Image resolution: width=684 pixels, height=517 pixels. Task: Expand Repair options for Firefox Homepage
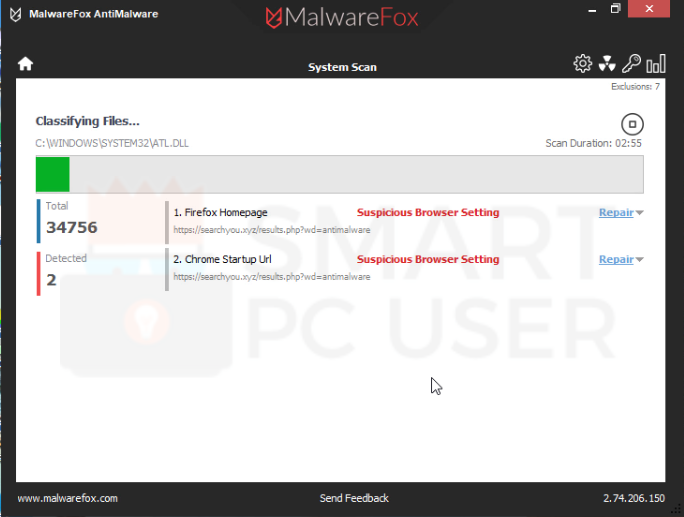pyautogui.click(x=640, y=212)
